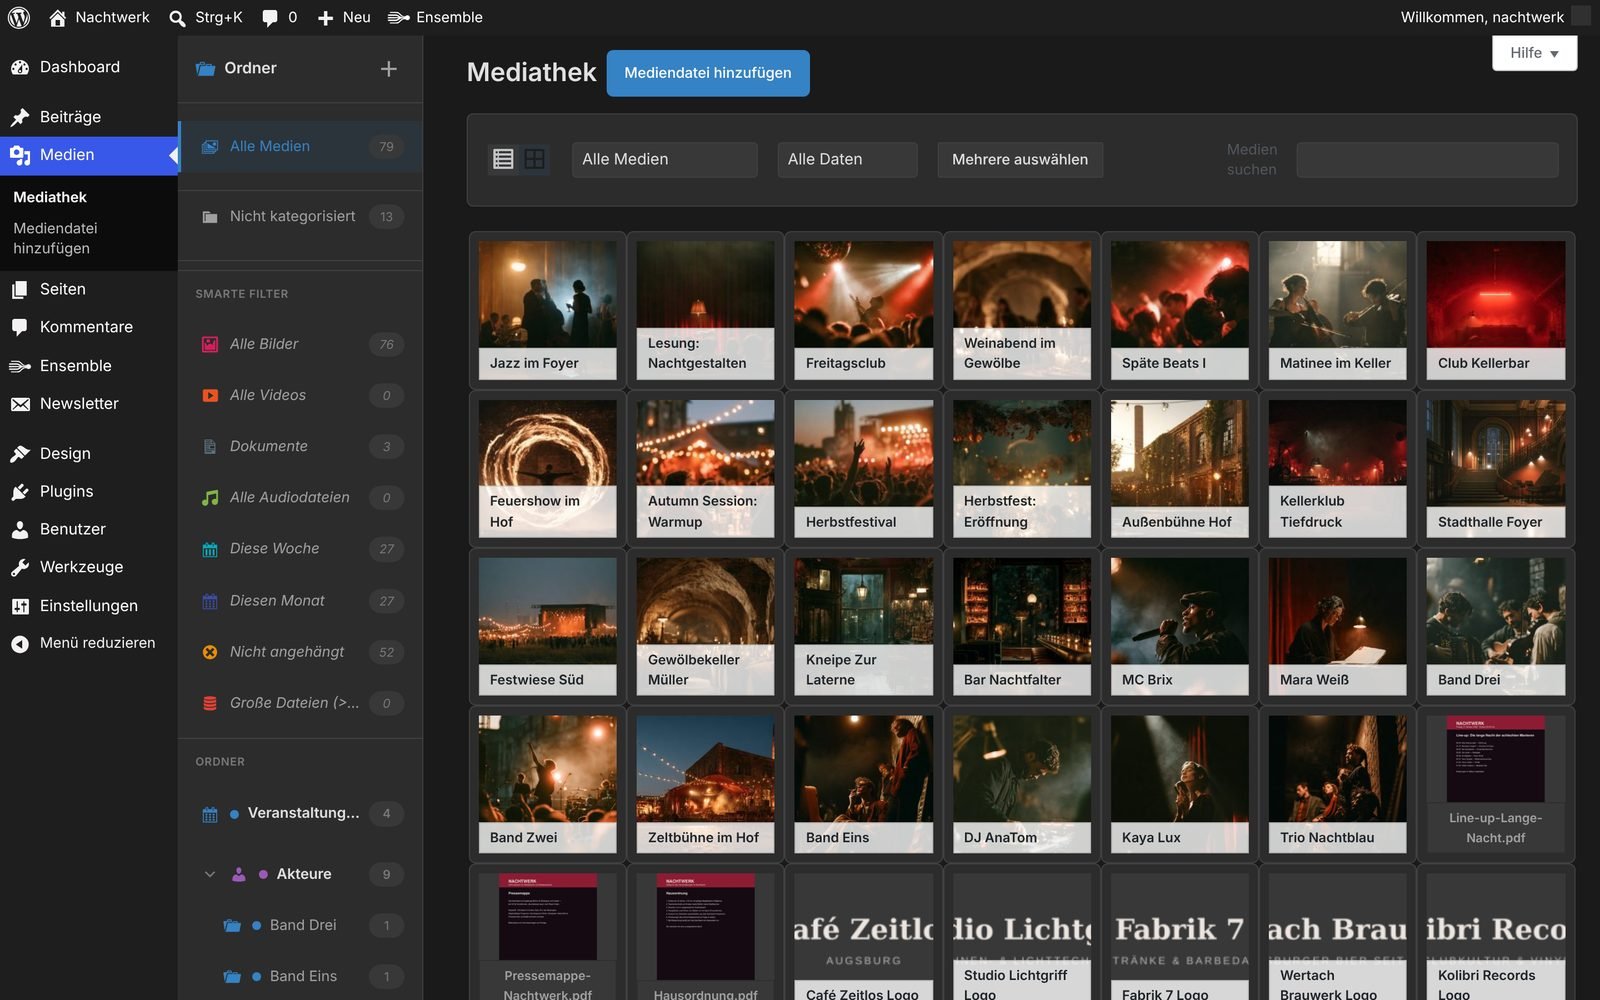Switch to list view icon

(504, 159)
